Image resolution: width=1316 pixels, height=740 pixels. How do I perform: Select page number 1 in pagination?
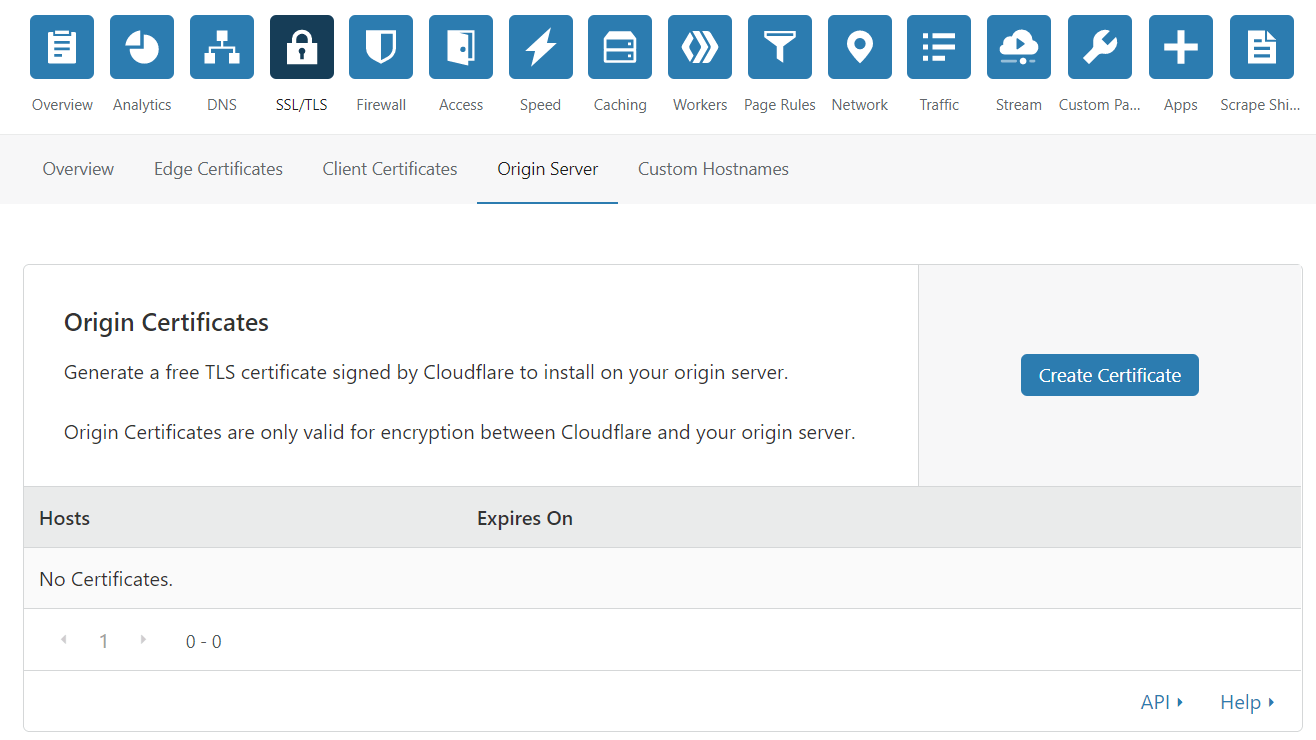point(103,641)
